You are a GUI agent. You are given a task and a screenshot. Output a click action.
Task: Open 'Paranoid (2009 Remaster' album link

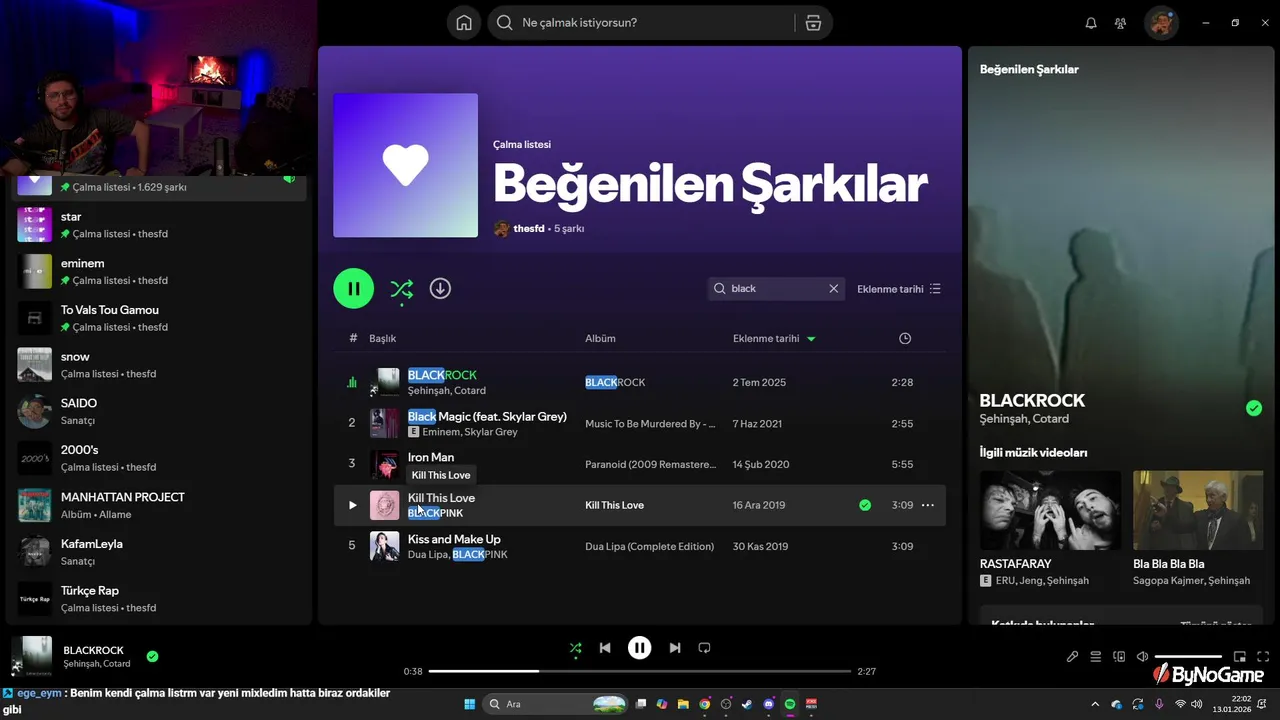[x=650, y=465]
